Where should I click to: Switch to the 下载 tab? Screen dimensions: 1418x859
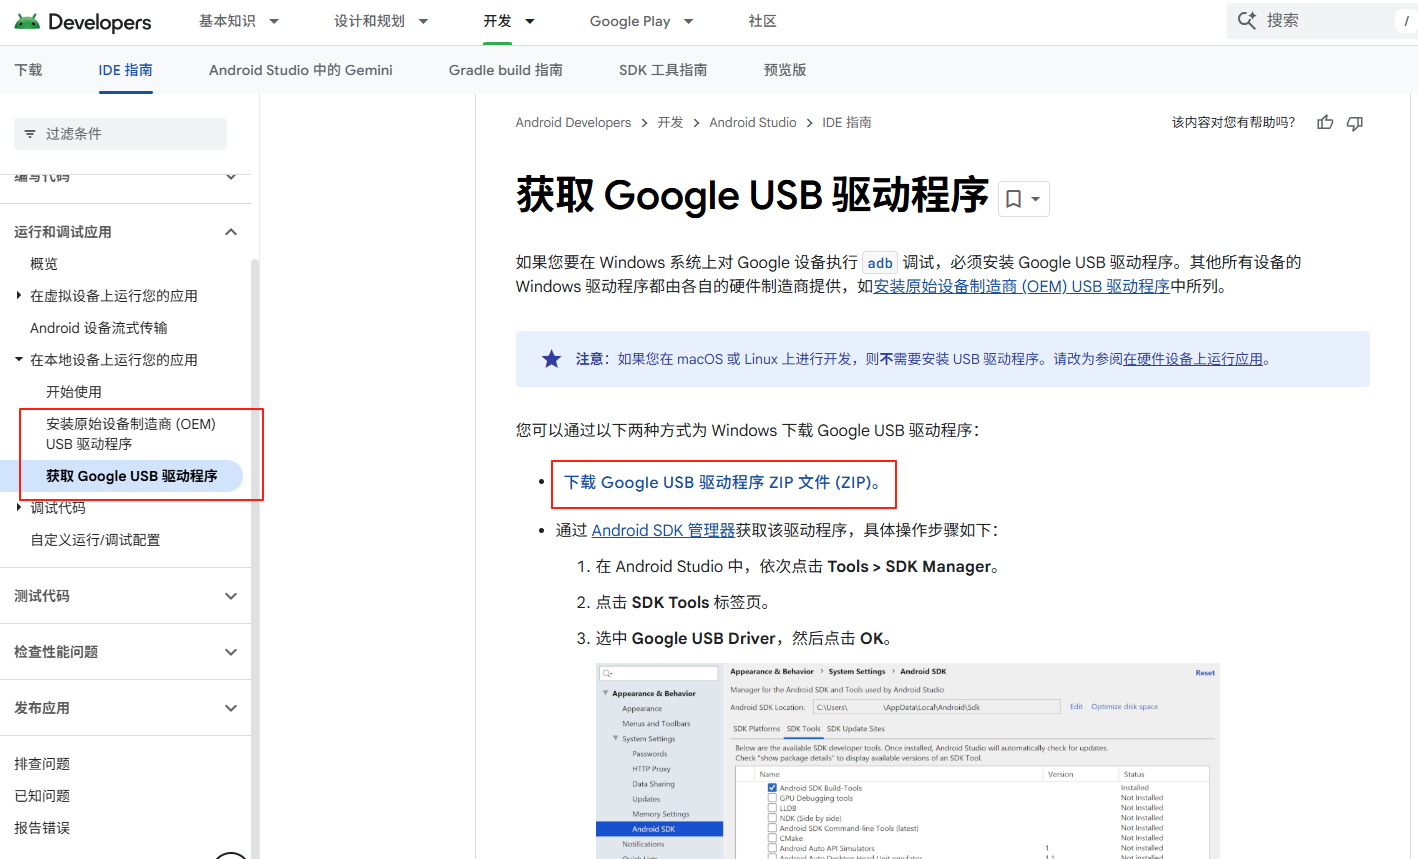(x=28, y=70)
